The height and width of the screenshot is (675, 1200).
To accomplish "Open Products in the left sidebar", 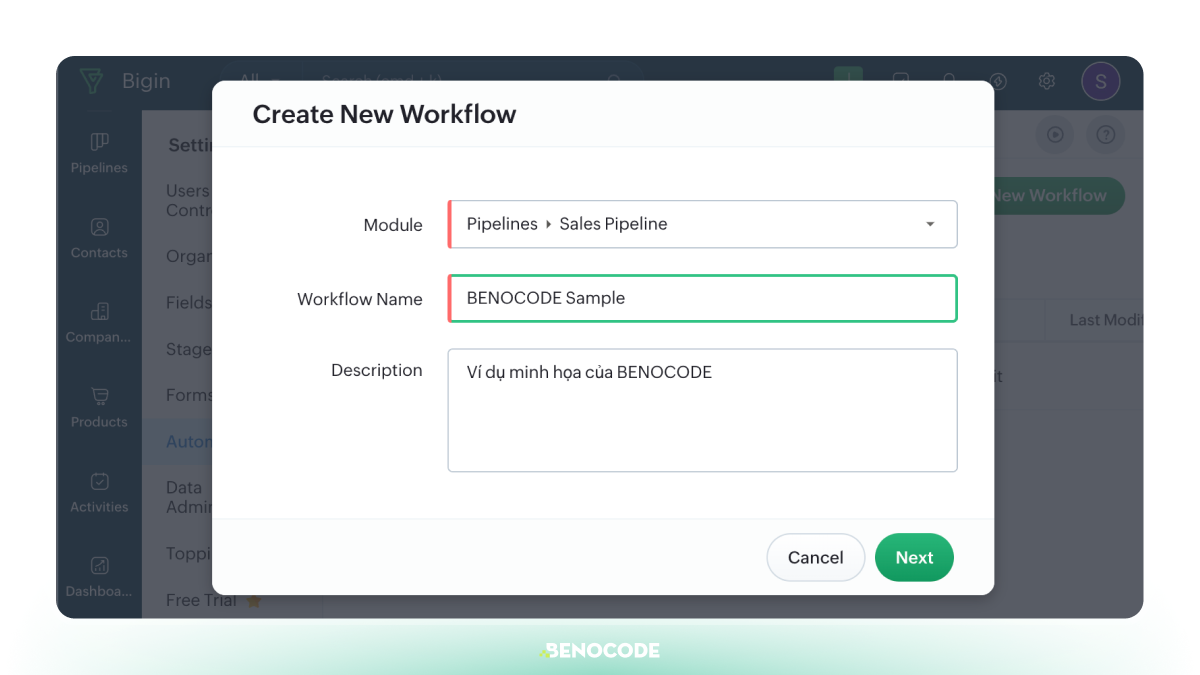I will coord(99,407).
